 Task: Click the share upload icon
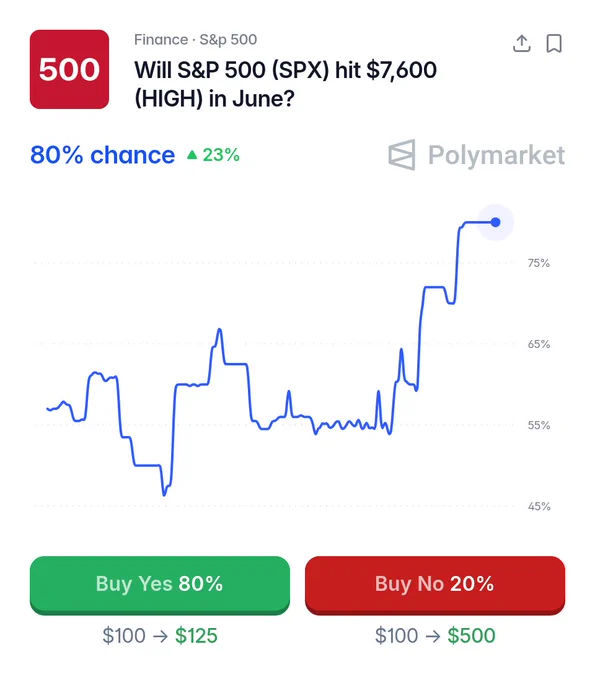coord(521,43)
